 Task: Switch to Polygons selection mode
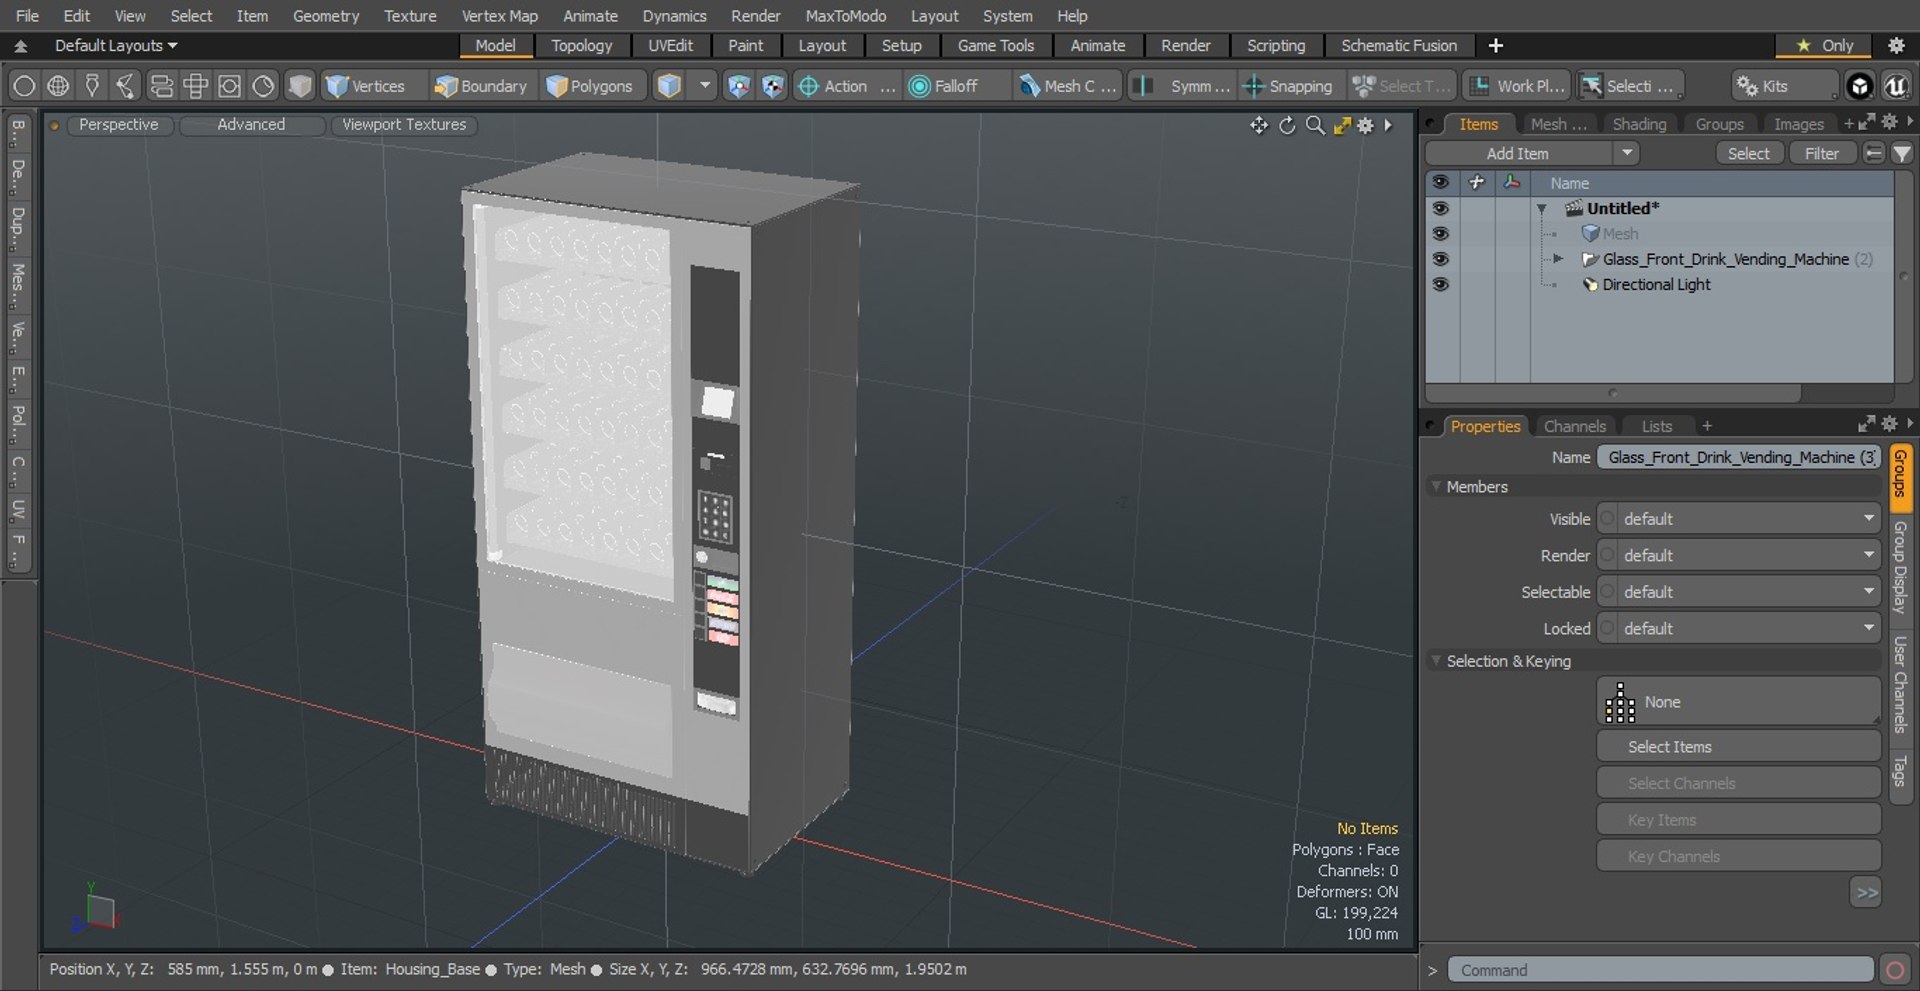(590, 86)
